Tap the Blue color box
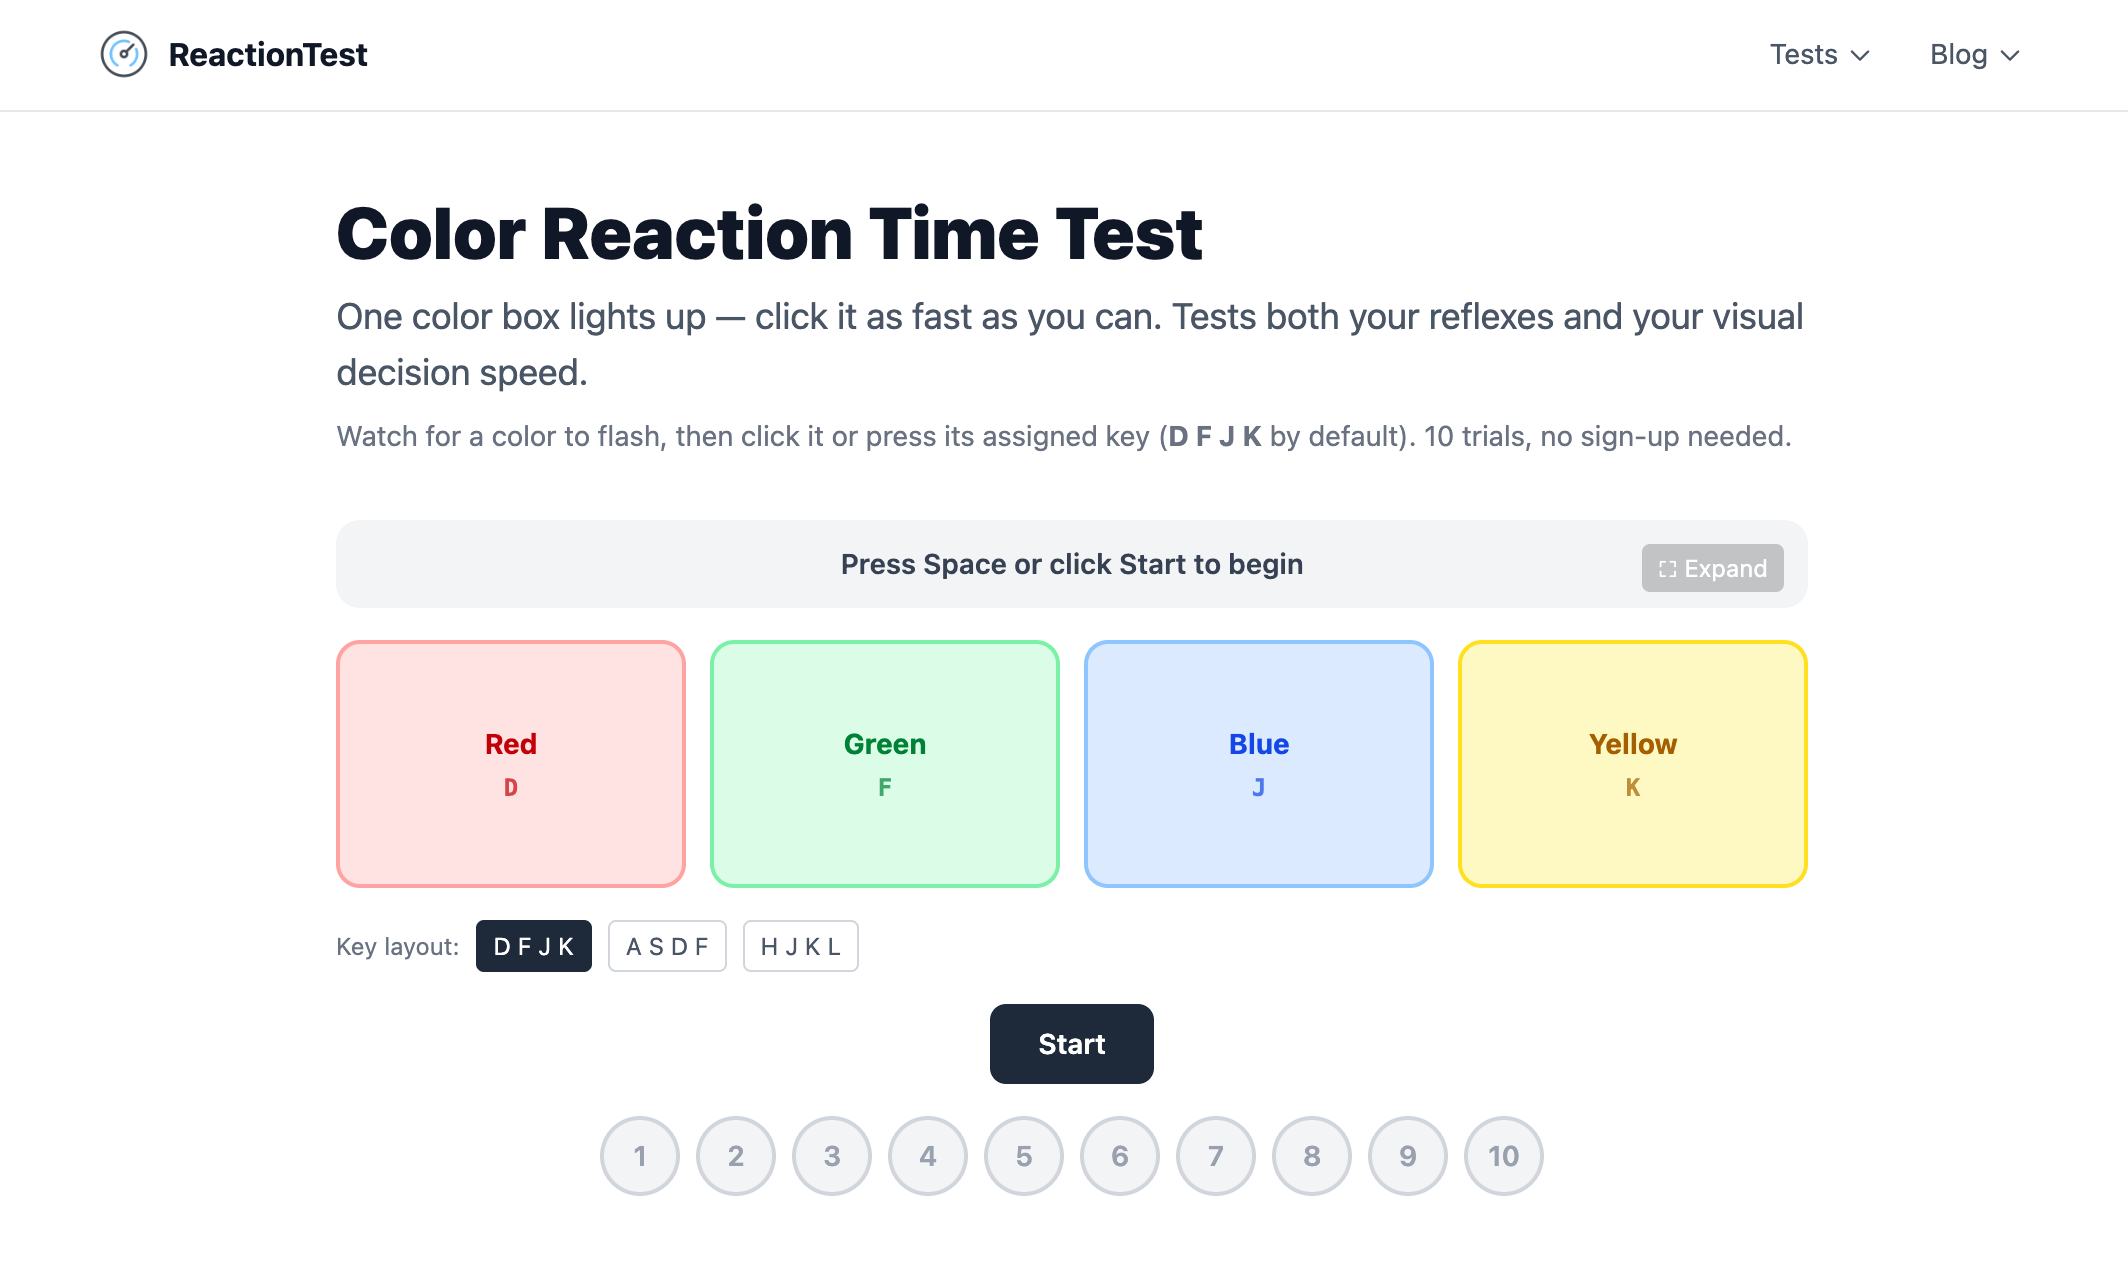Screen dimensions: 2128x1278 coord(1259,764)
